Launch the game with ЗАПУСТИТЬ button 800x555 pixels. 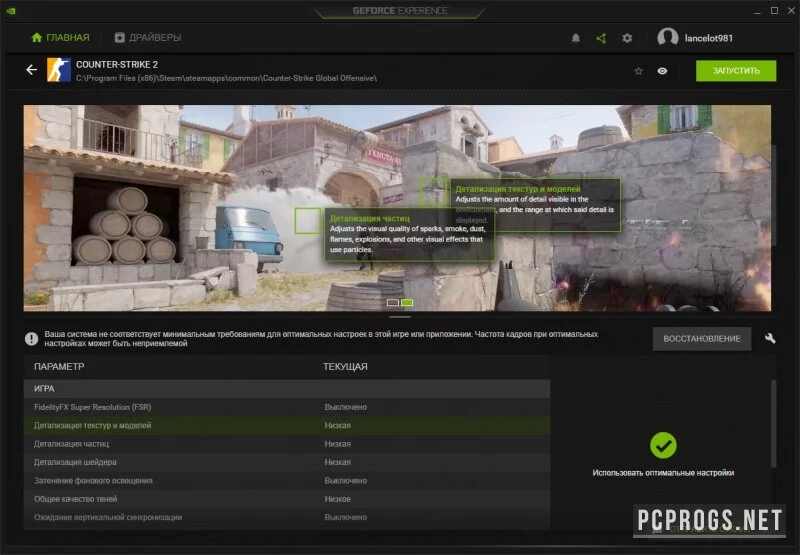(736, 71)
